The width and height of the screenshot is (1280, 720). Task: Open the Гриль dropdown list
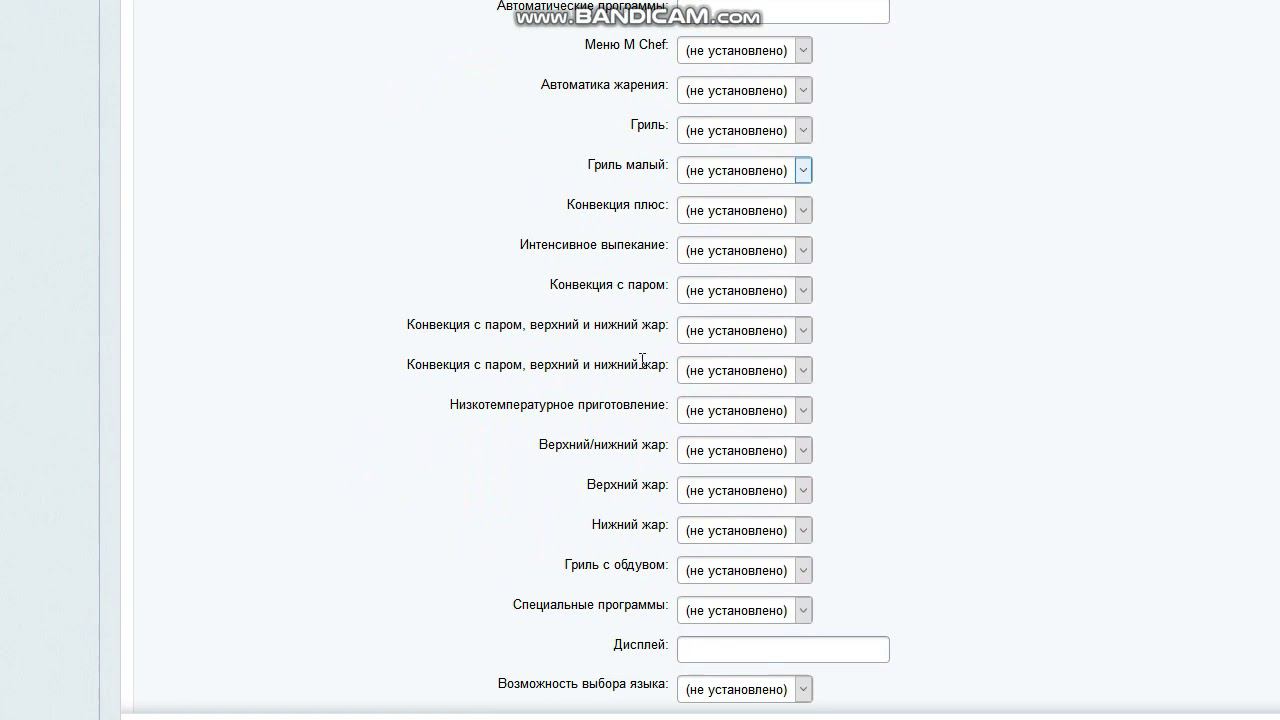click(744, 130)
